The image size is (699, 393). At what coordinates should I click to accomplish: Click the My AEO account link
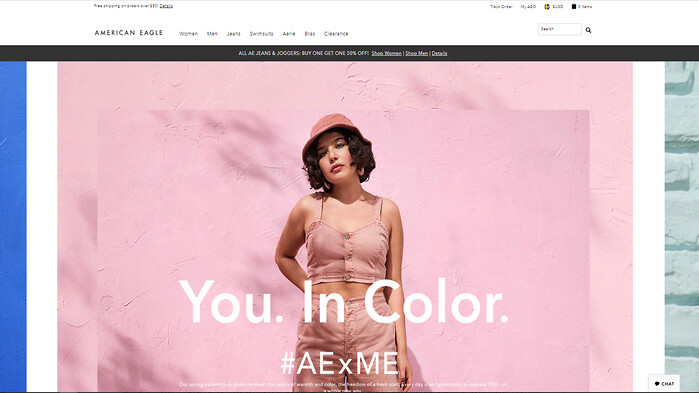(528, 7)
